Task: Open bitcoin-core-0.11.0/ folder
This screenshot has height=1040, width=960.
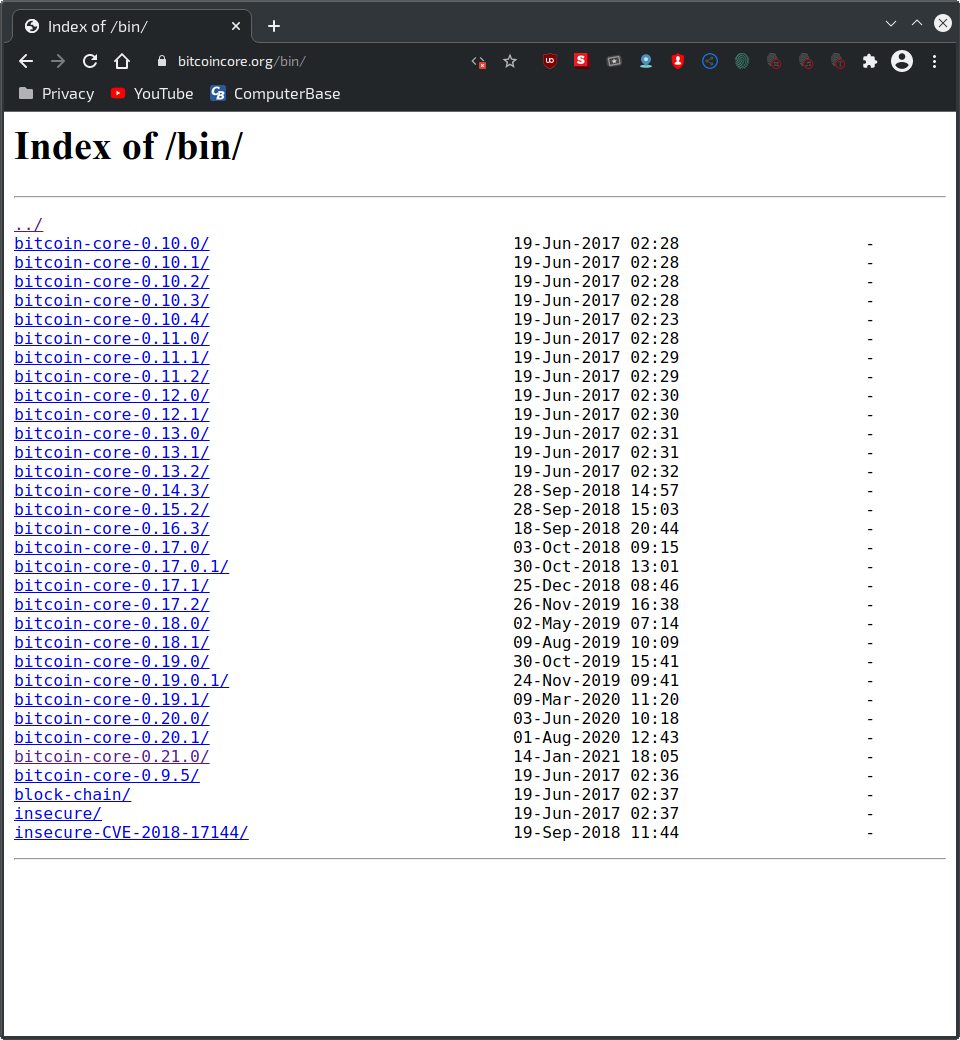Action: pos(111,338)
